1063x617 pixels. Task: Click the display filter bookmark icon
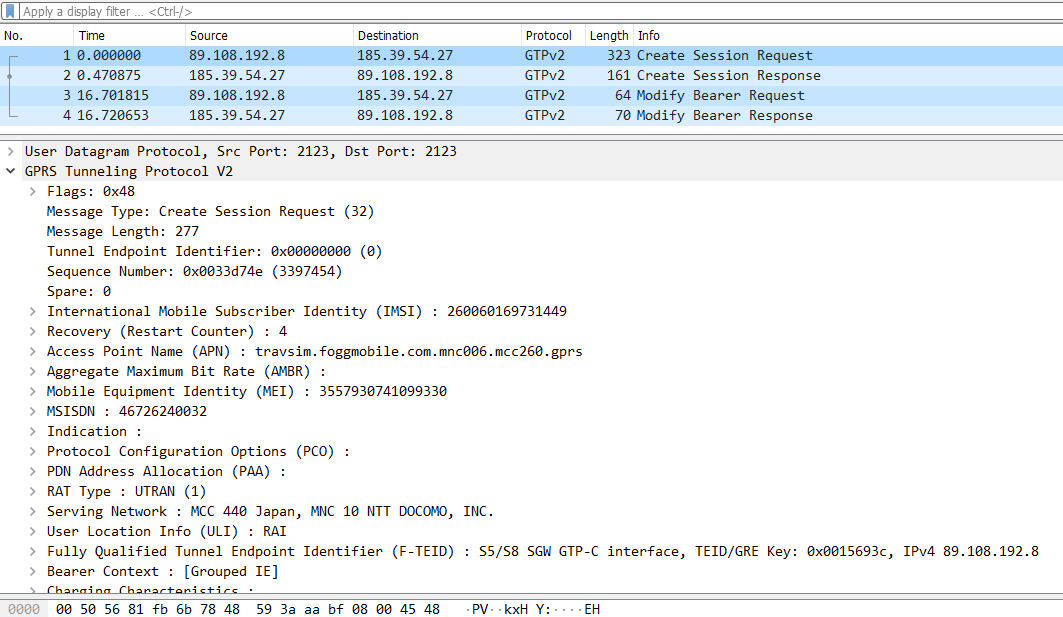11,11
